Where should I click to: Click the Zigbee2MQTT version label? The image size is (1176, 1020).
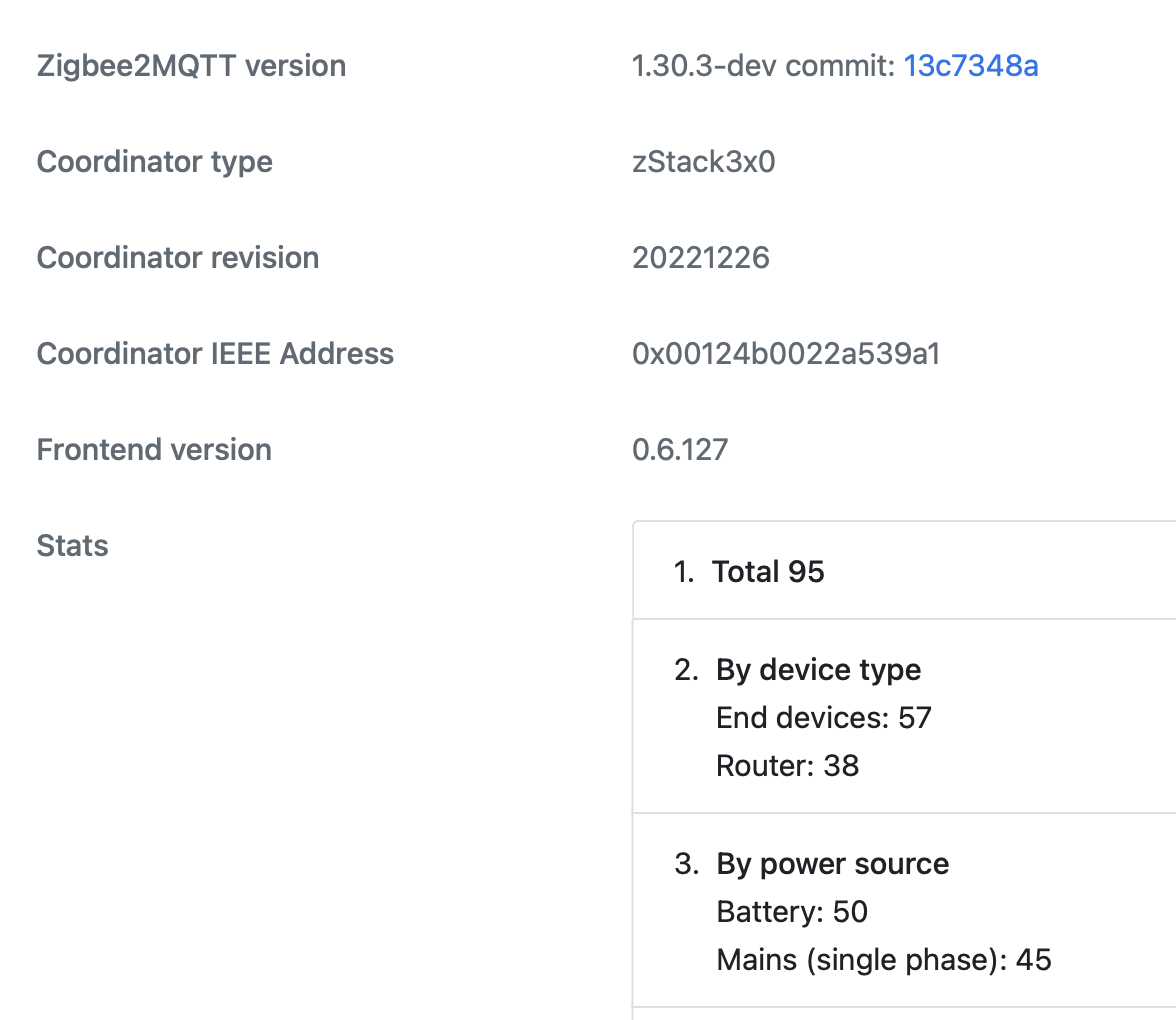pyautogui.click(x=191, y=66)
